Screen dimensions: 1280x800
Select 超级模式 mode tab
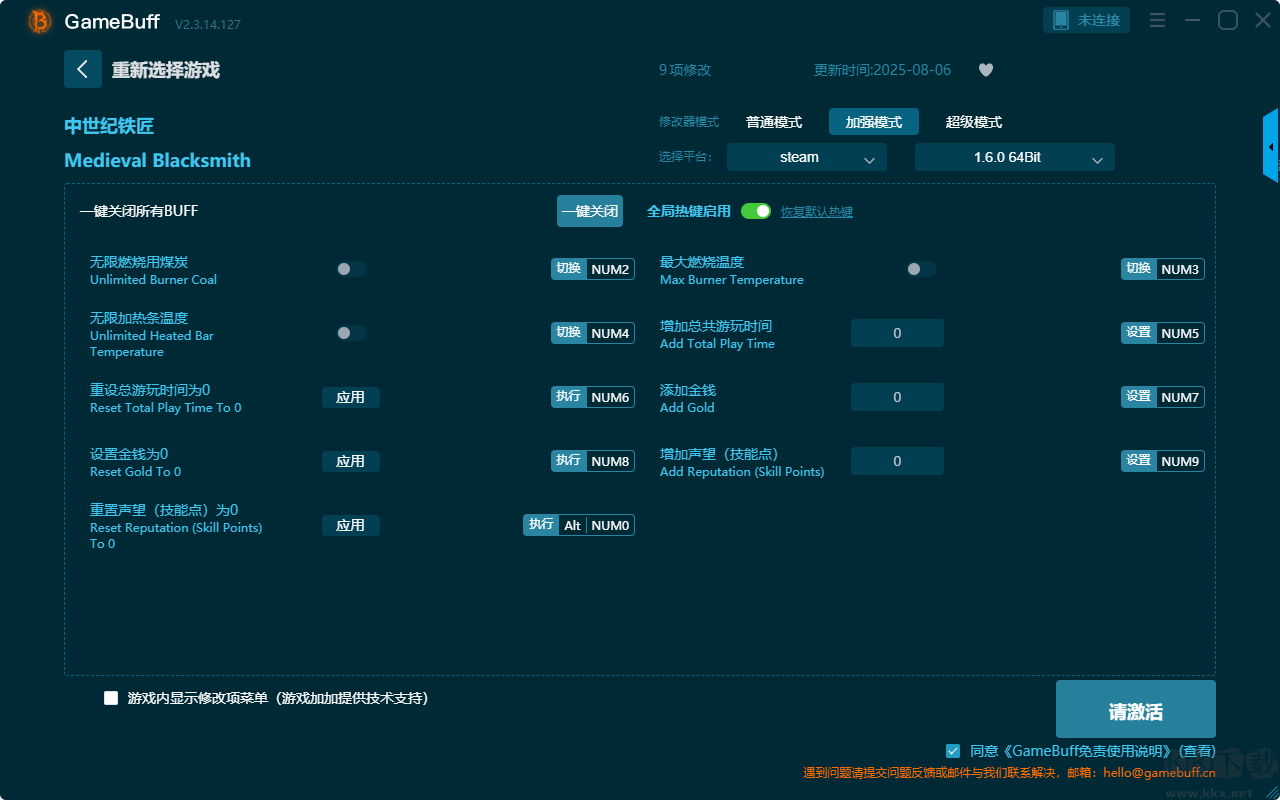973,122
